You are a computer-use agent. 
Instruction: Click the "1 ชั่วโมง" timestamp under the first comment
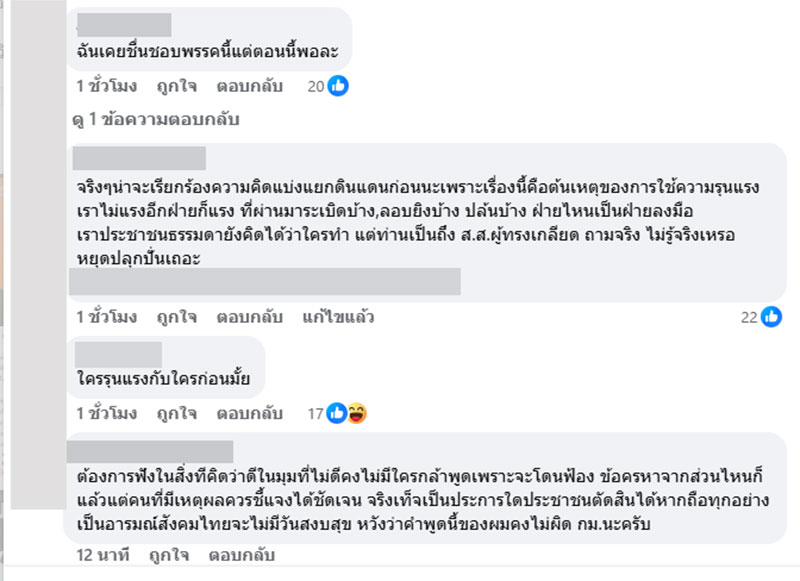(x=107, y=86)
